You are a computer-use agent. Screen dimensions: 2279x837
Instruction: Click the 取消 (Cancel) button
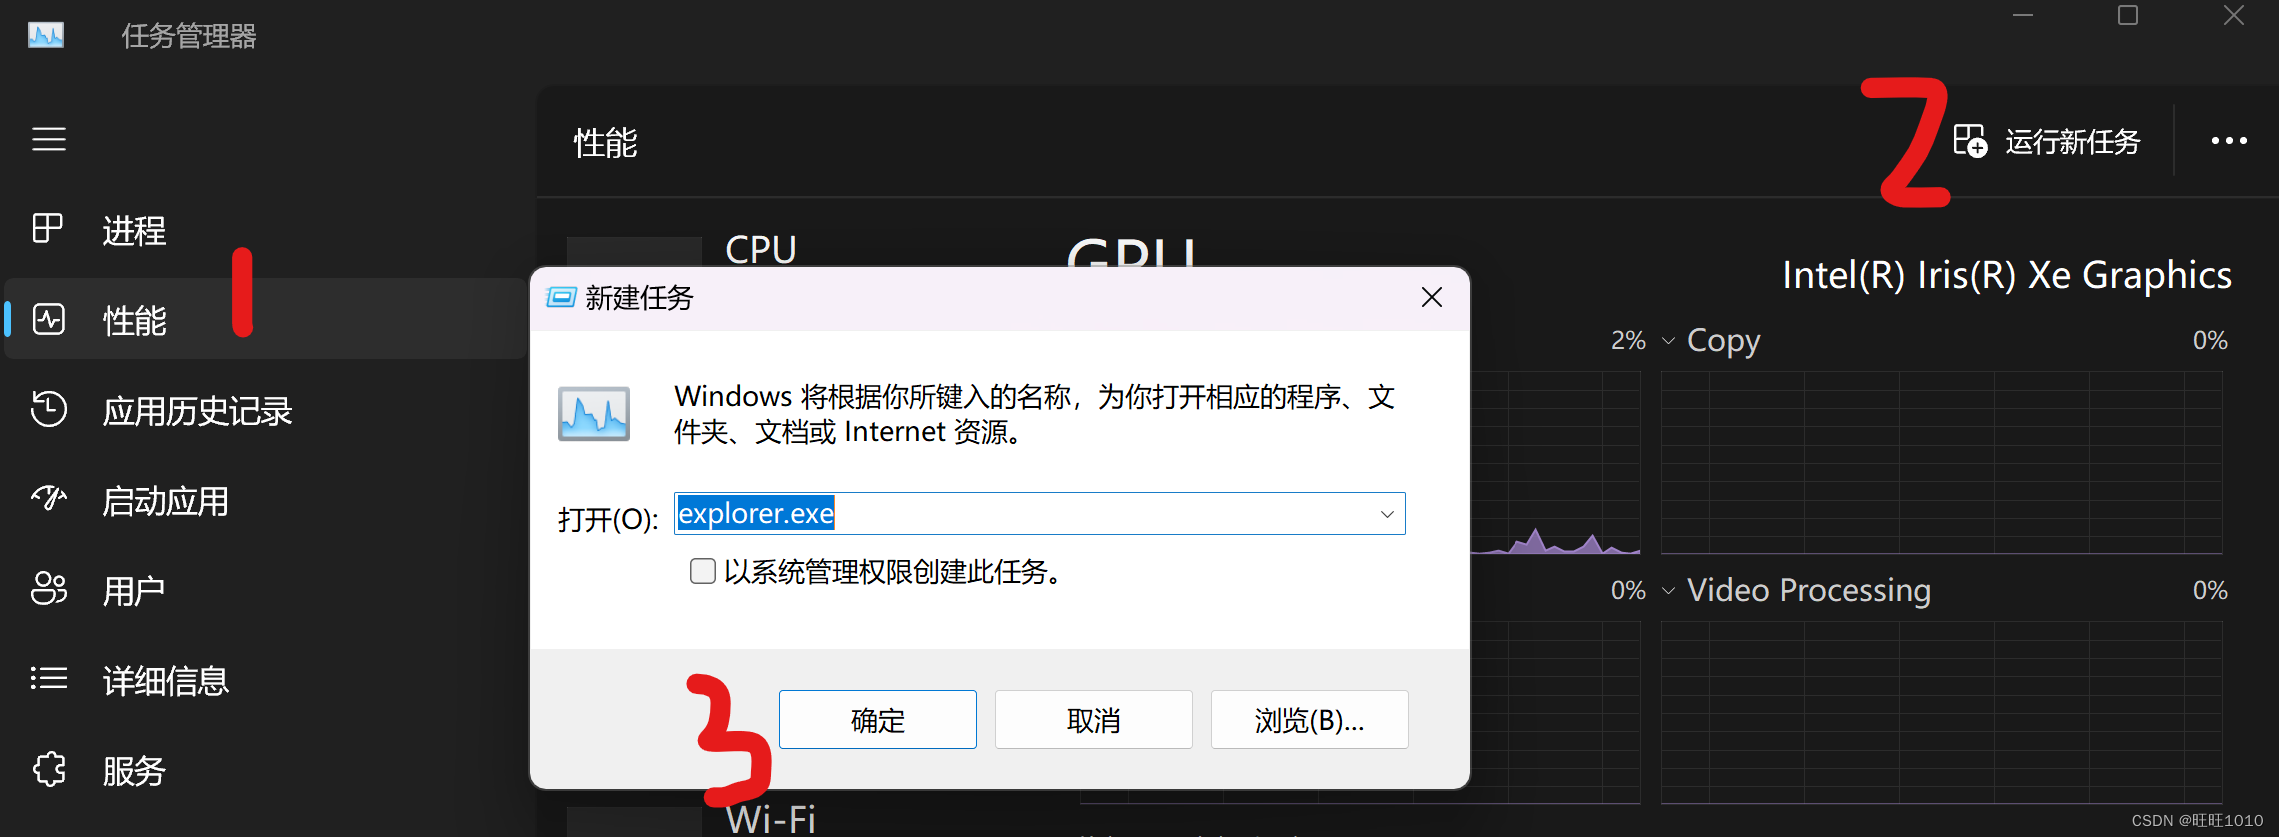point(1094,719)
